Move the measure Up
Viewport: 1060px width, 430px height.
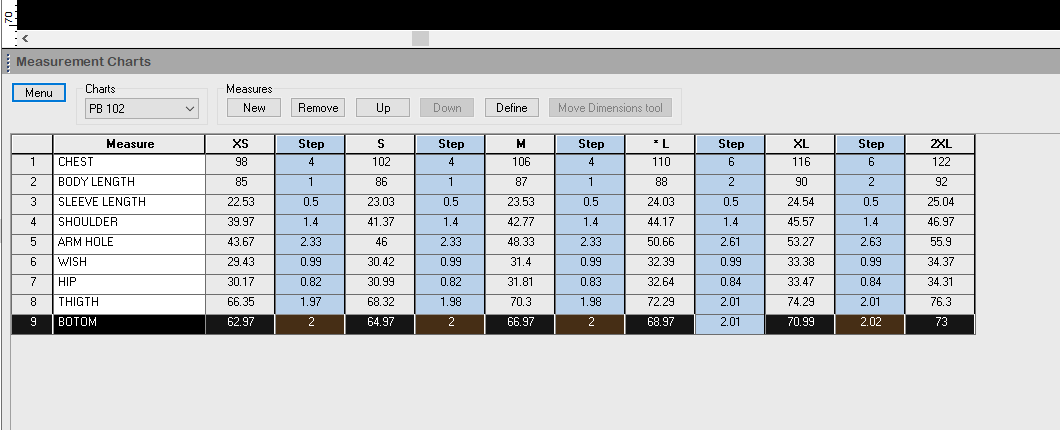[383, 108]
